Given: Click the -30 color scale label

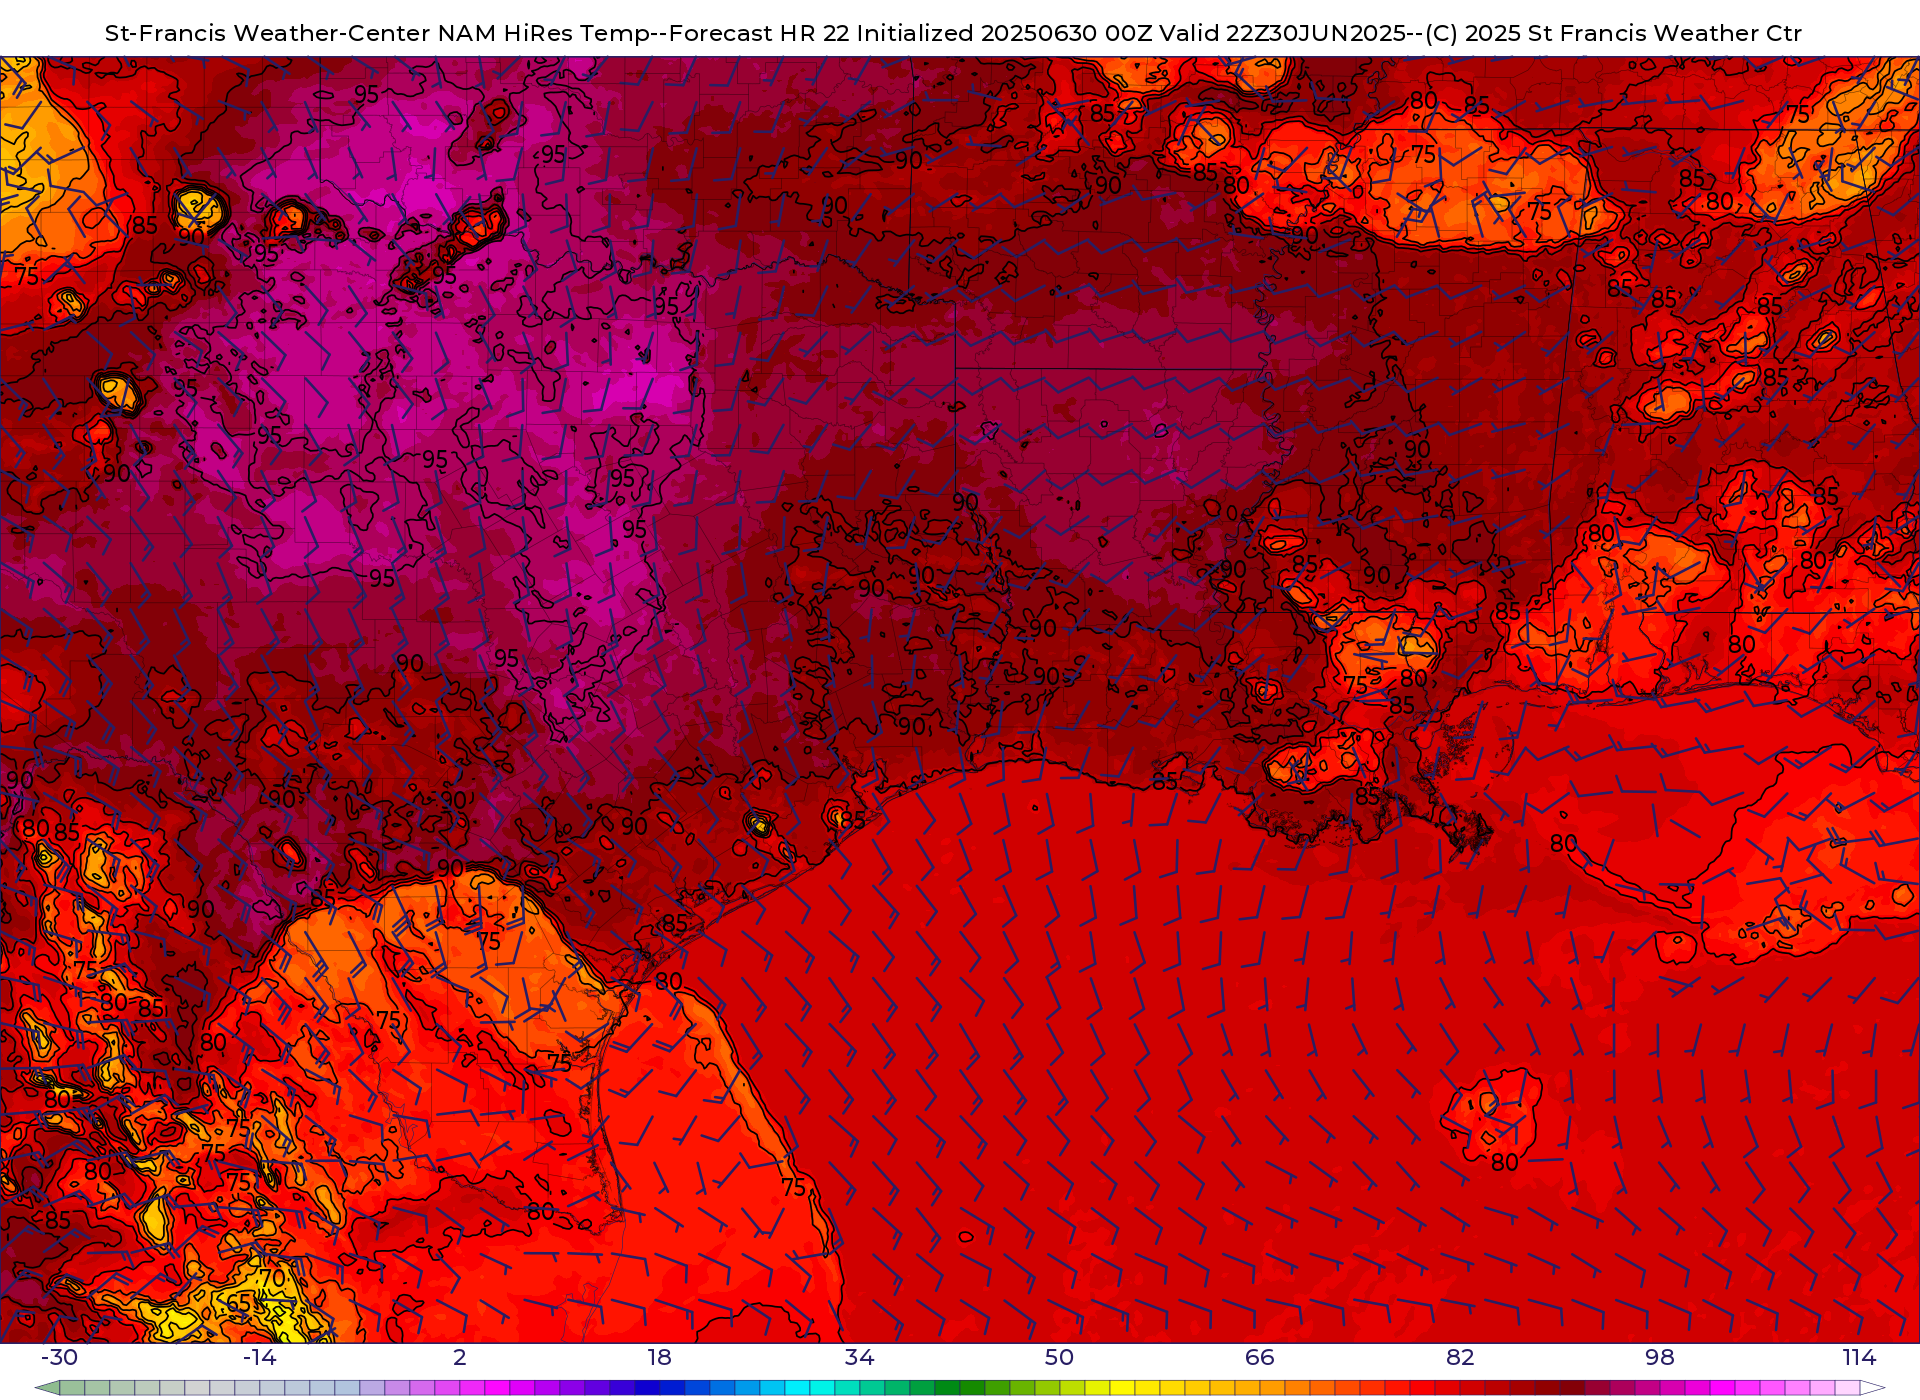Looking at the screenshot, I should point(59,1357).
